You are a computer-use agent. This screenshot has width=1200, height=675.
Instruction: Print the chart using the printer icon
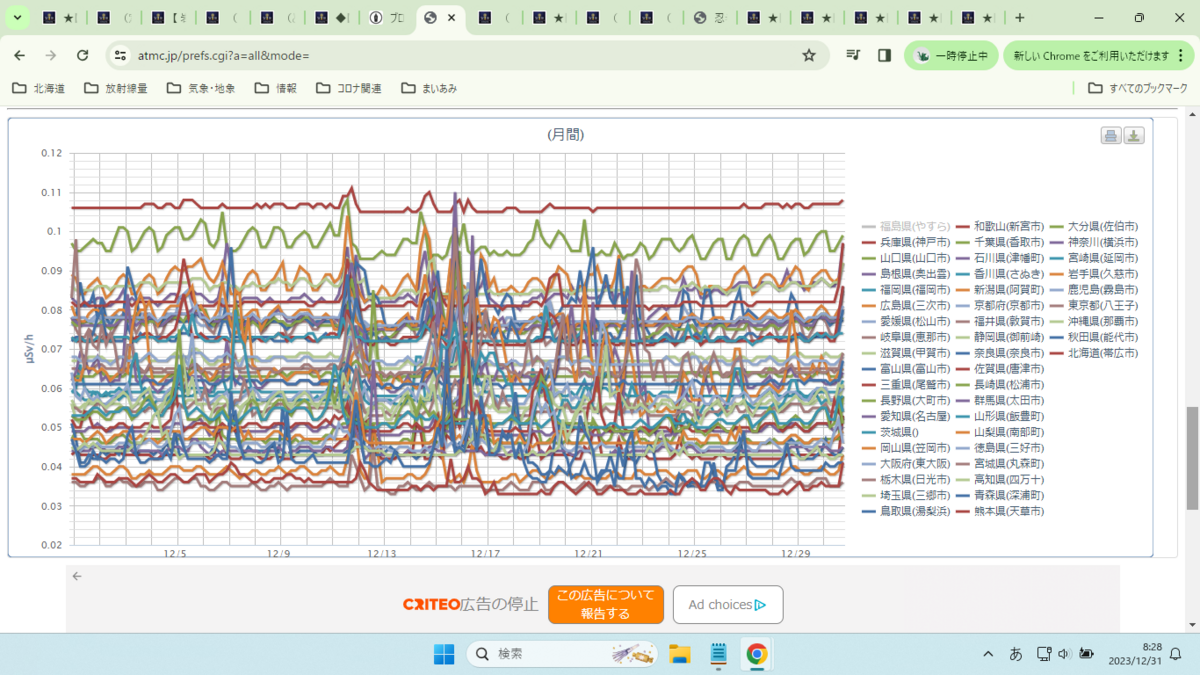[1111, 136]
